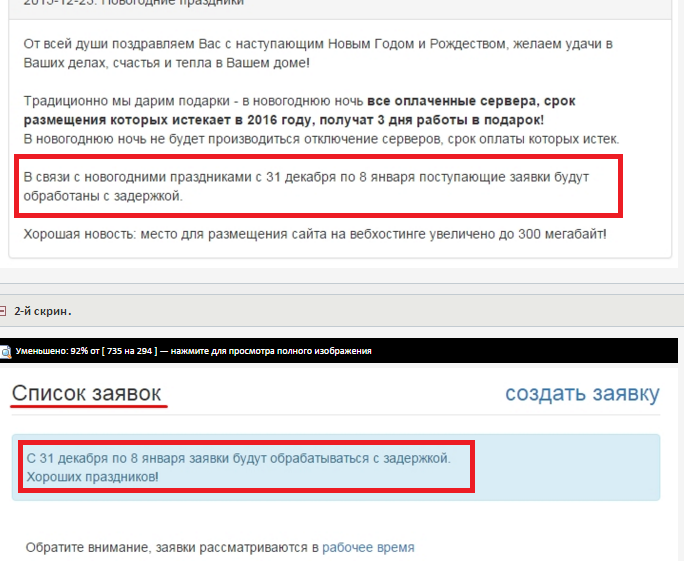
Task: Click bold text "все оплаченные сервера, срок"
Action: click(471, 101)
